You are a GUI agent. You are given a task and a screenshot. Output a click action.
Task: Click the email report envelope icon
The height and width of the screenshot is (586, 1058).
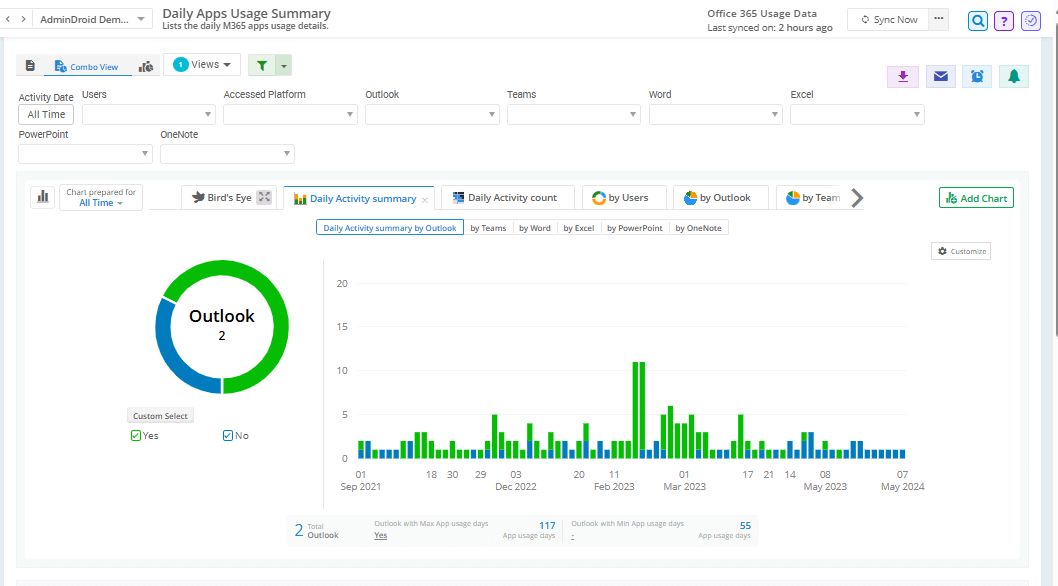coord(940,77)
